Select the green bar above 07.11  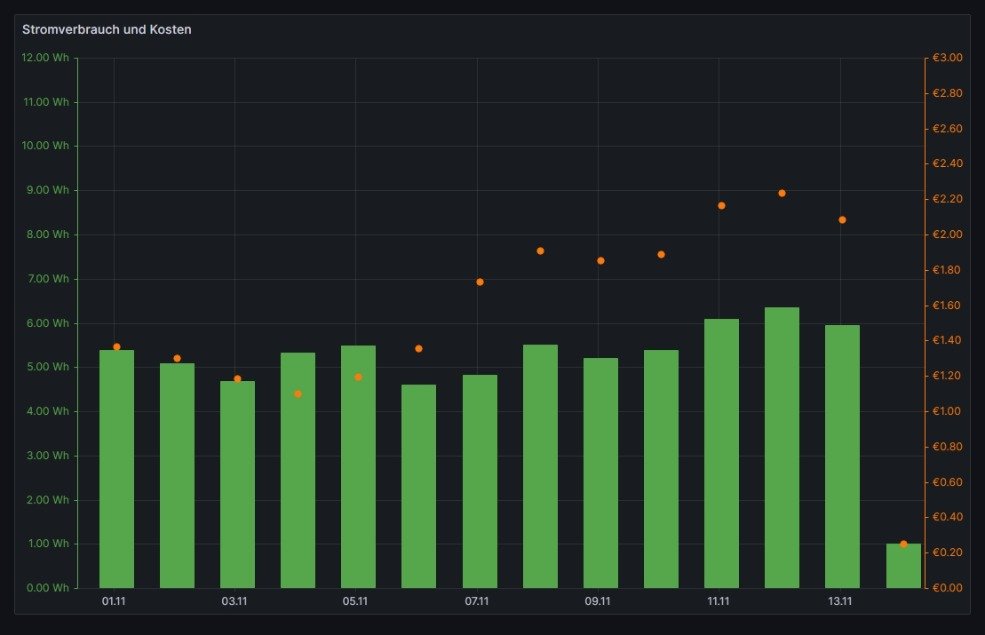pyautogui.click(x=479, y=482)
